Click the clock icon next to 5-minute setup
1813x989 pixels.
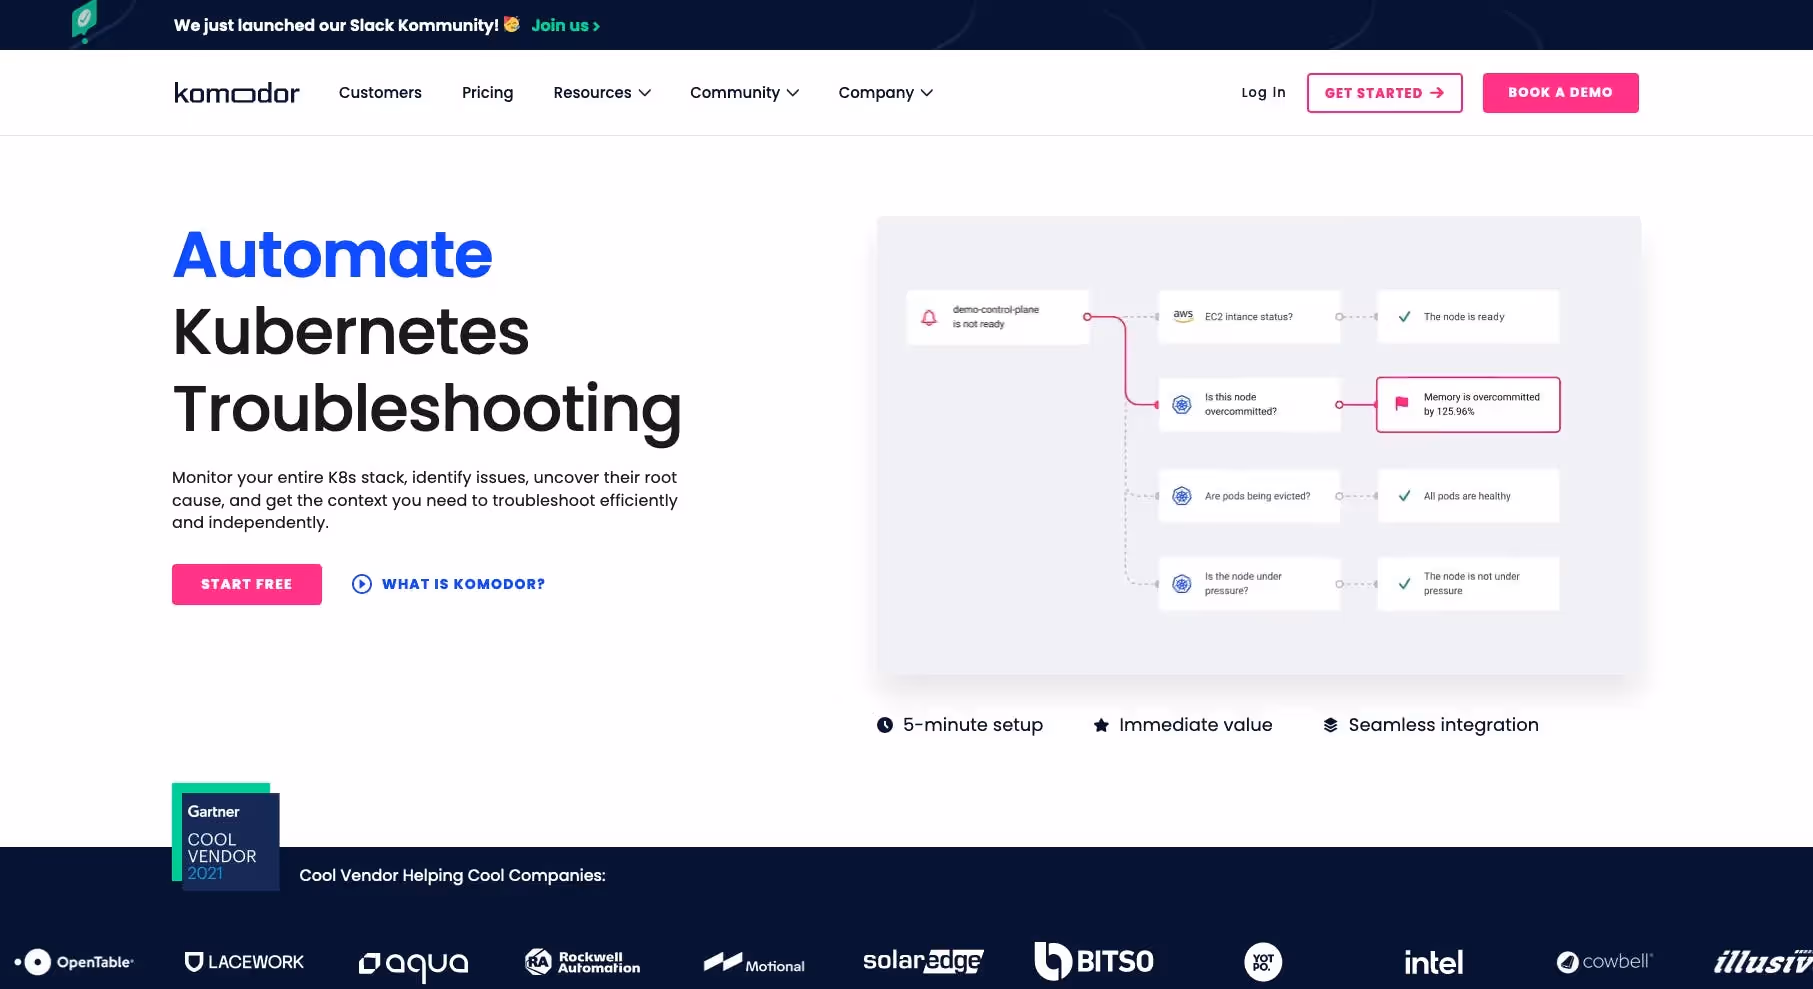(x=884, y=725)
